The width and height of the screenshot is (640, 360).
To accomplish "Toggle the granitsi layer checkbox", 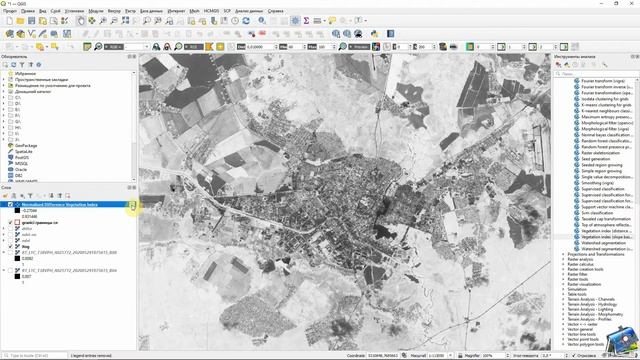I will pos(11,222).
